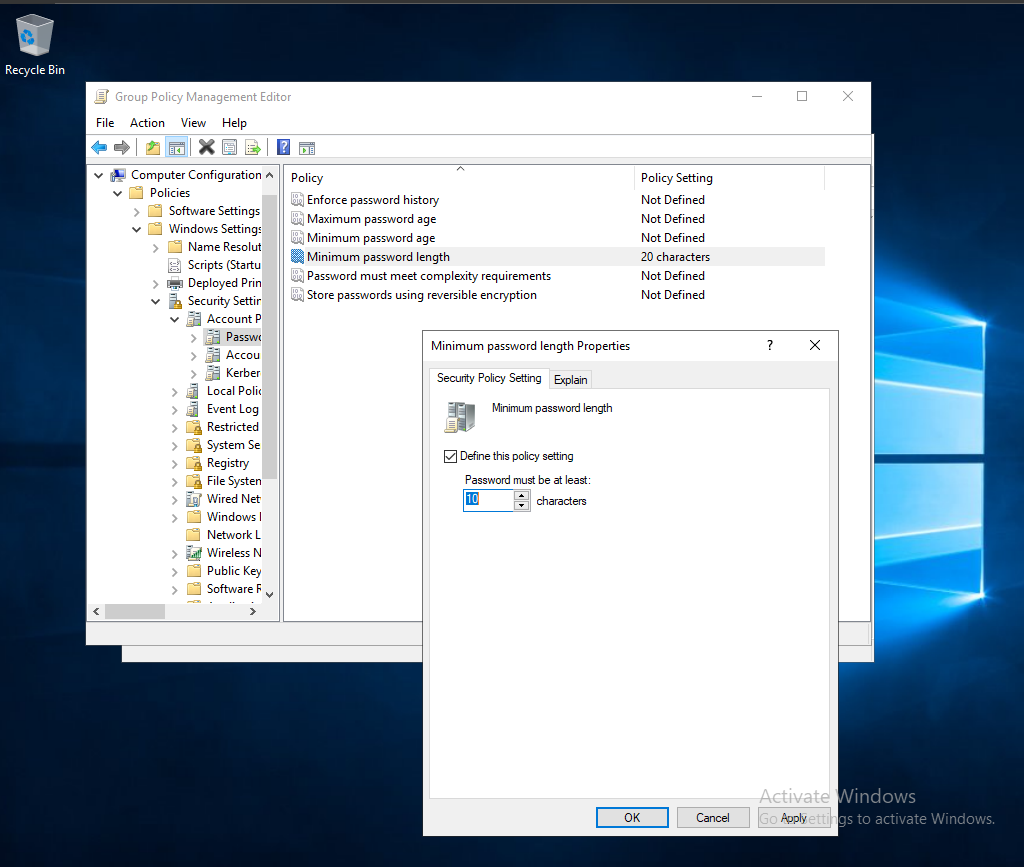The width and height of the screenshot is (1024, 867).
Task: Click the Enforce password history policy icon
Action: pos(297,200)
